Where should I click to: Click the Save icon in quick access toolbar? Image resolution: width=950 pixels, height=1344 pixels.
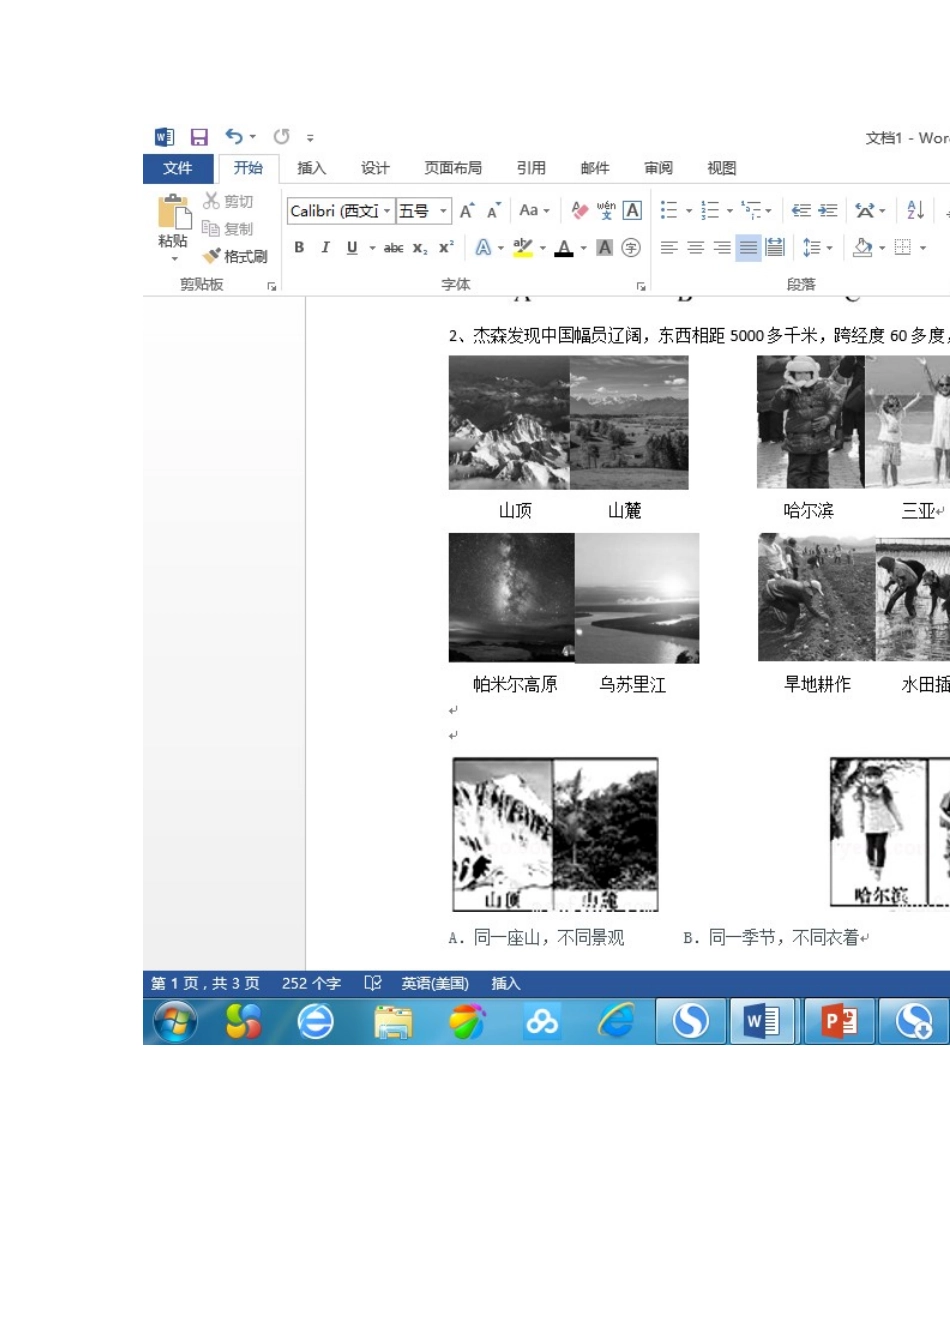199,137
